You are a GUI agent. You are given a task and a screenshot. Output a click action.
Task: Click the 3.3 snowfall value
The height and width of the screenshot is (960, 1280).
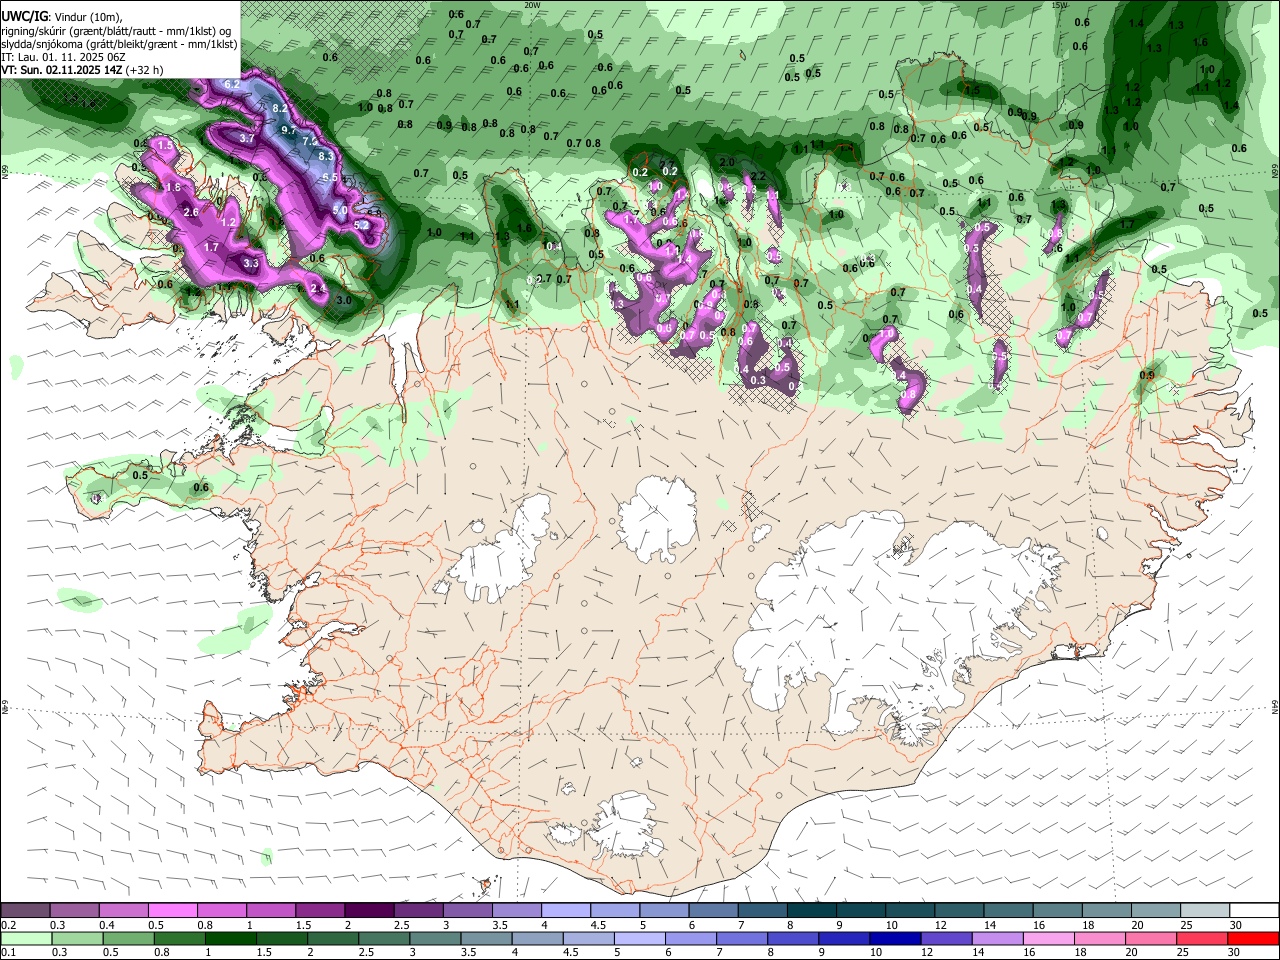tap(251, 264)
